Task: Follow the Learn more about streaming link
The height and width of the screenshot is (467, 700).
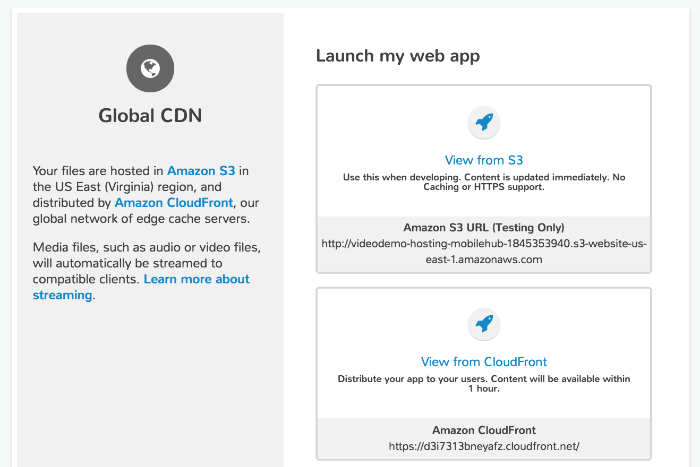Action: 141,287
